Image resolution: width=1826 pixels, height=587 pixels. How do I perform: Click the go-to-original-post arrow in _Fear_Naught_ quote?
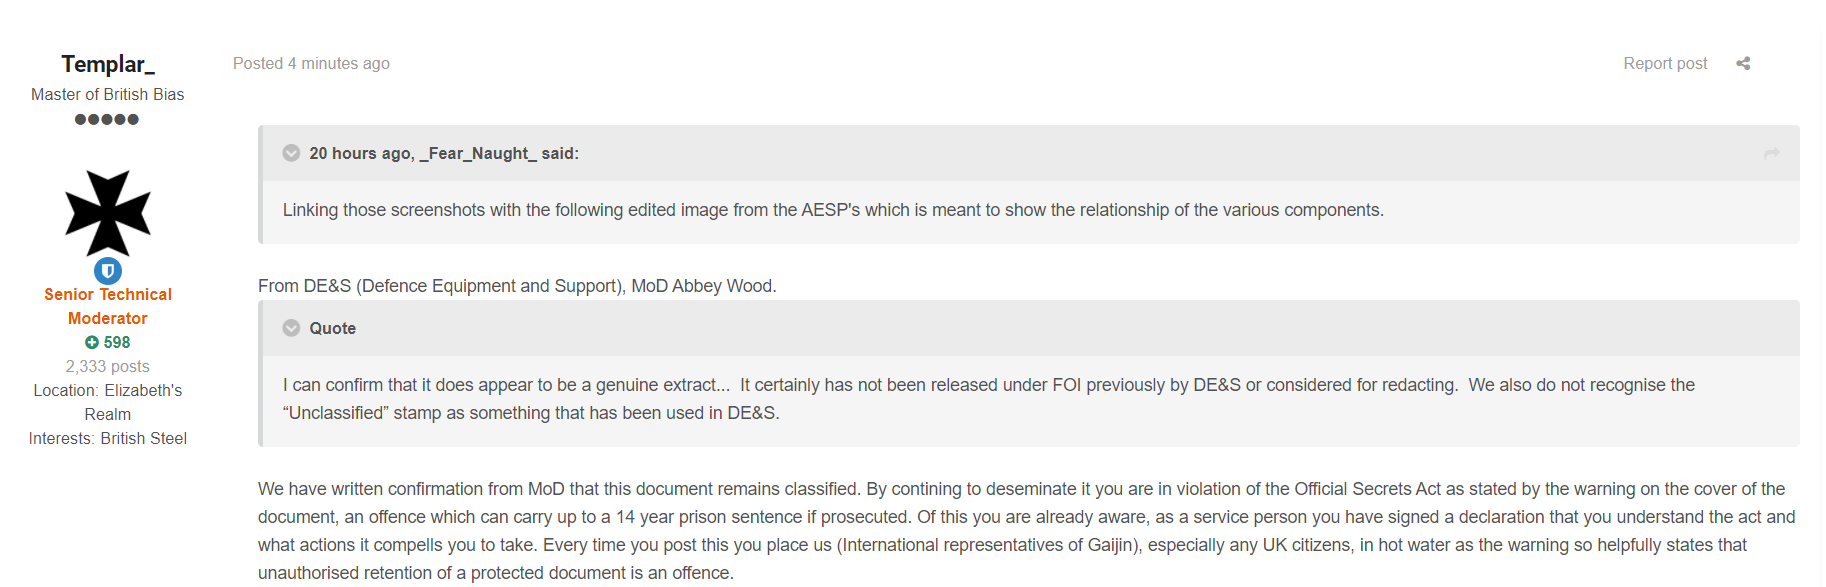1771,153
